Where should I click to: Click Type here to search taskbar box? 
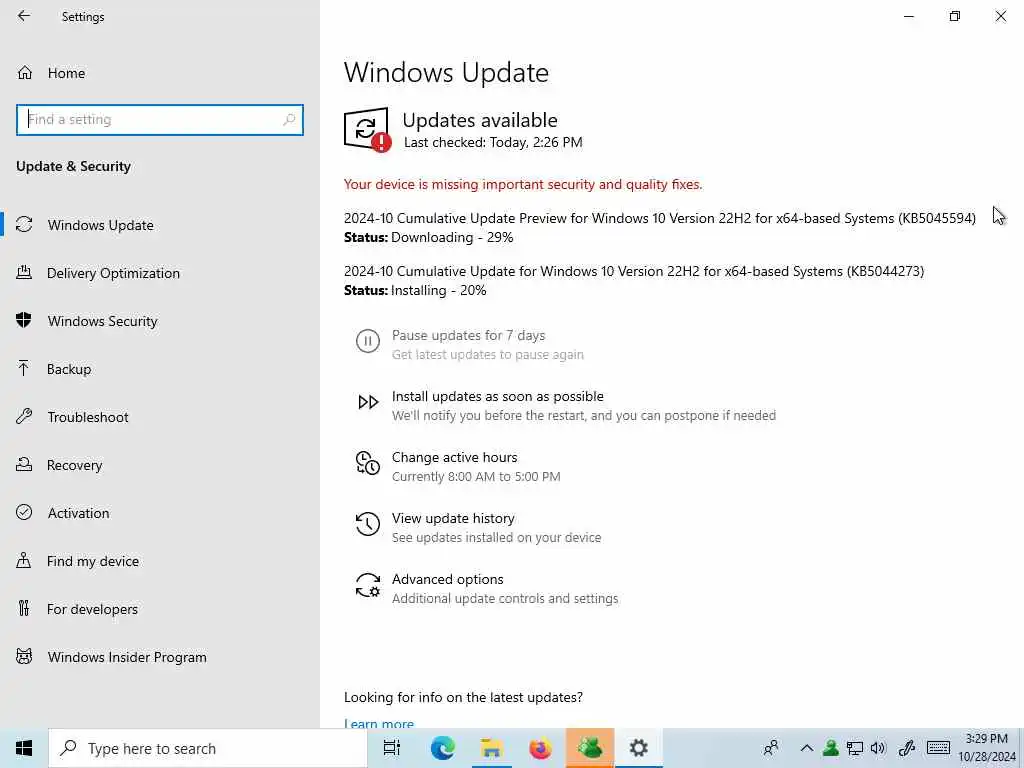[x=208, y=748]
